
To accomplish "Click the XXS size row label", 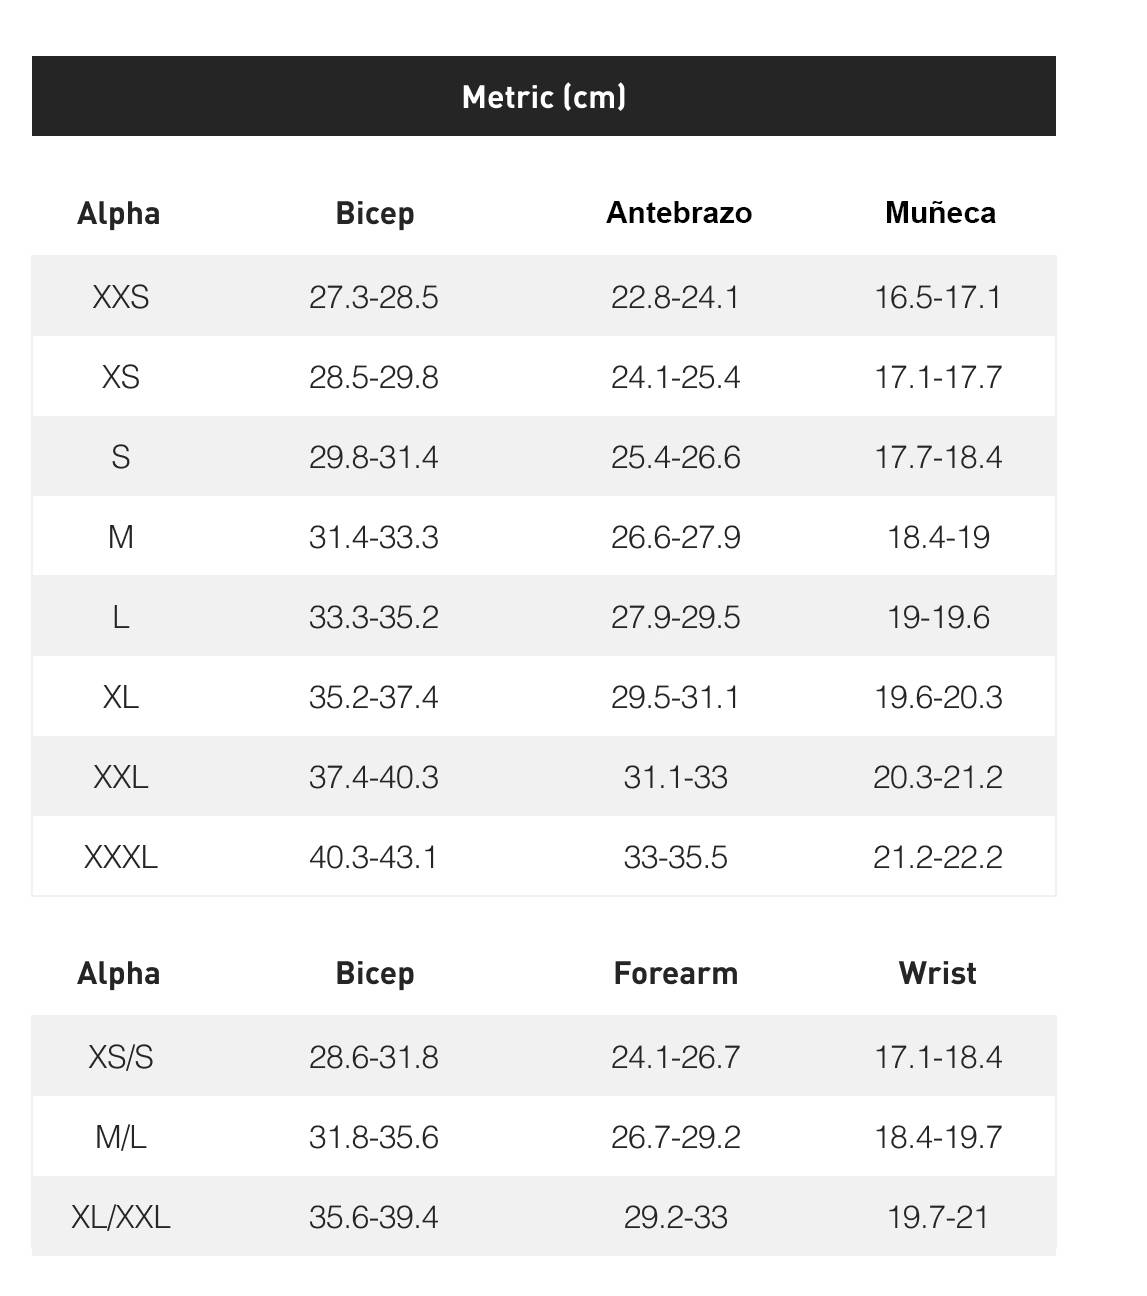I will coord(120,297).
